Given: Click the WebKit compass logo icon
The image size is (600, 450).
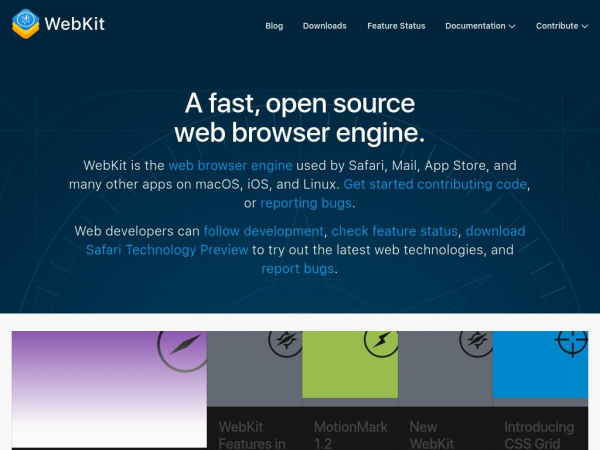Looking at the screenshot, I should (26, 24).
